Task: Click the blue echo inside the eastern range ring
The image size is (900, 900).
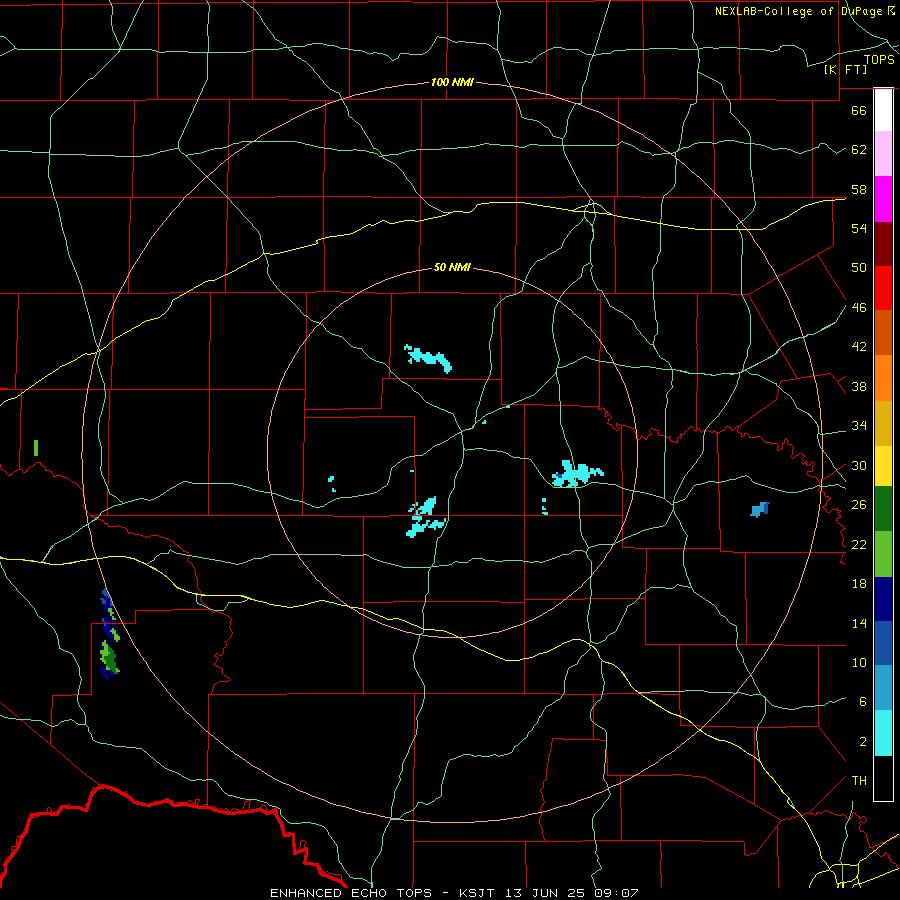Action: point(760,509)
